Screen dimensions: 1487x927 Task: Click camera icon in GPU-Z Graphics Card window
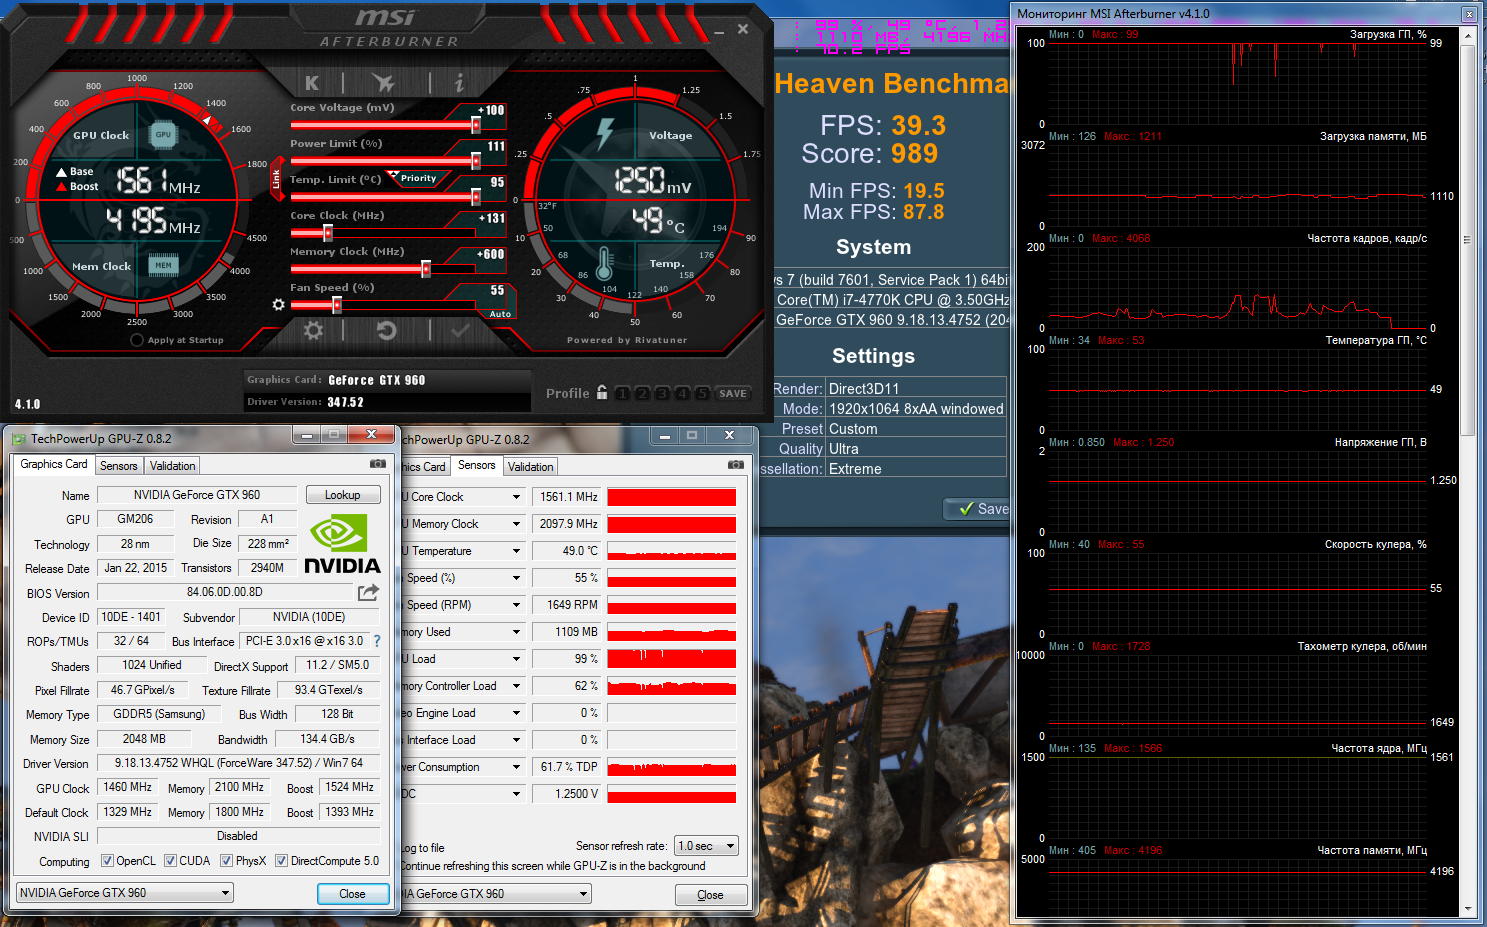(378, 464)
